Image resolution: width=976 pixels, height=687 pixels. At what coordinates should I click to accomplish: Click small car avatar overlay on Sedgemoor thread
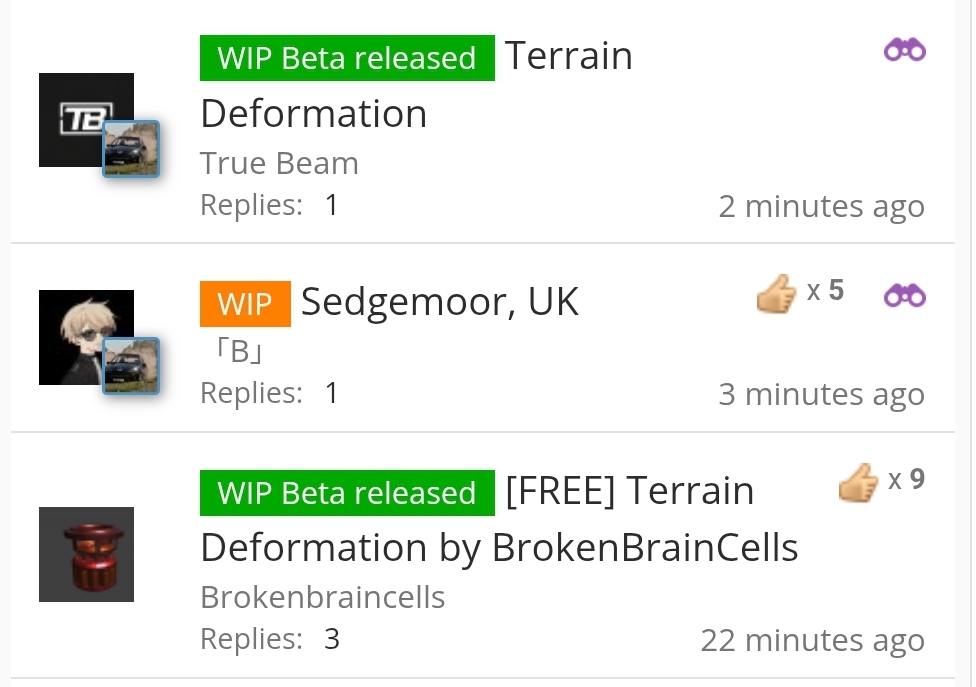click(131, 366)
